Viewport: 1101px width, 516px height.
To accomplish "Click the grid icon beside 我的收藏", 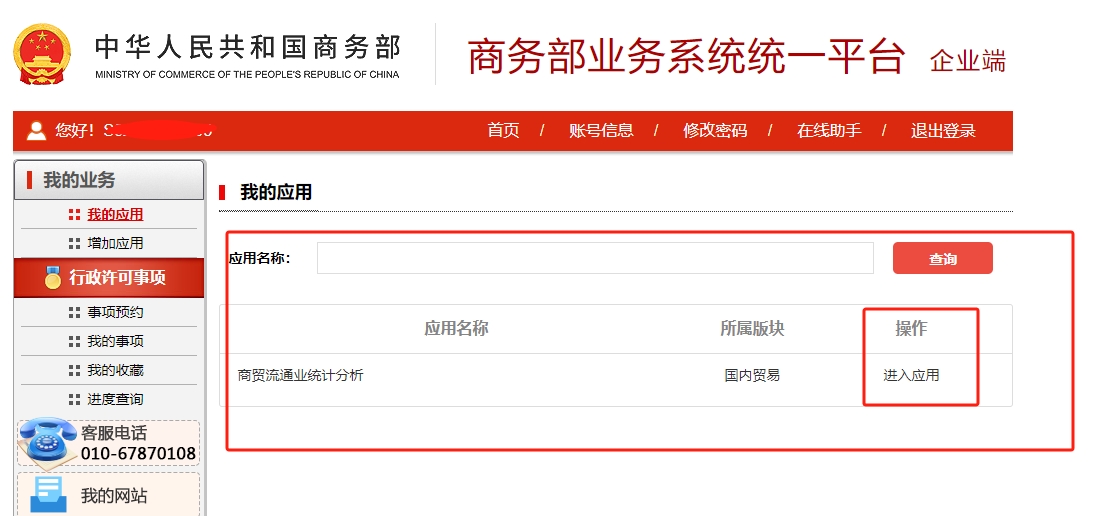I will pos(74,370).
